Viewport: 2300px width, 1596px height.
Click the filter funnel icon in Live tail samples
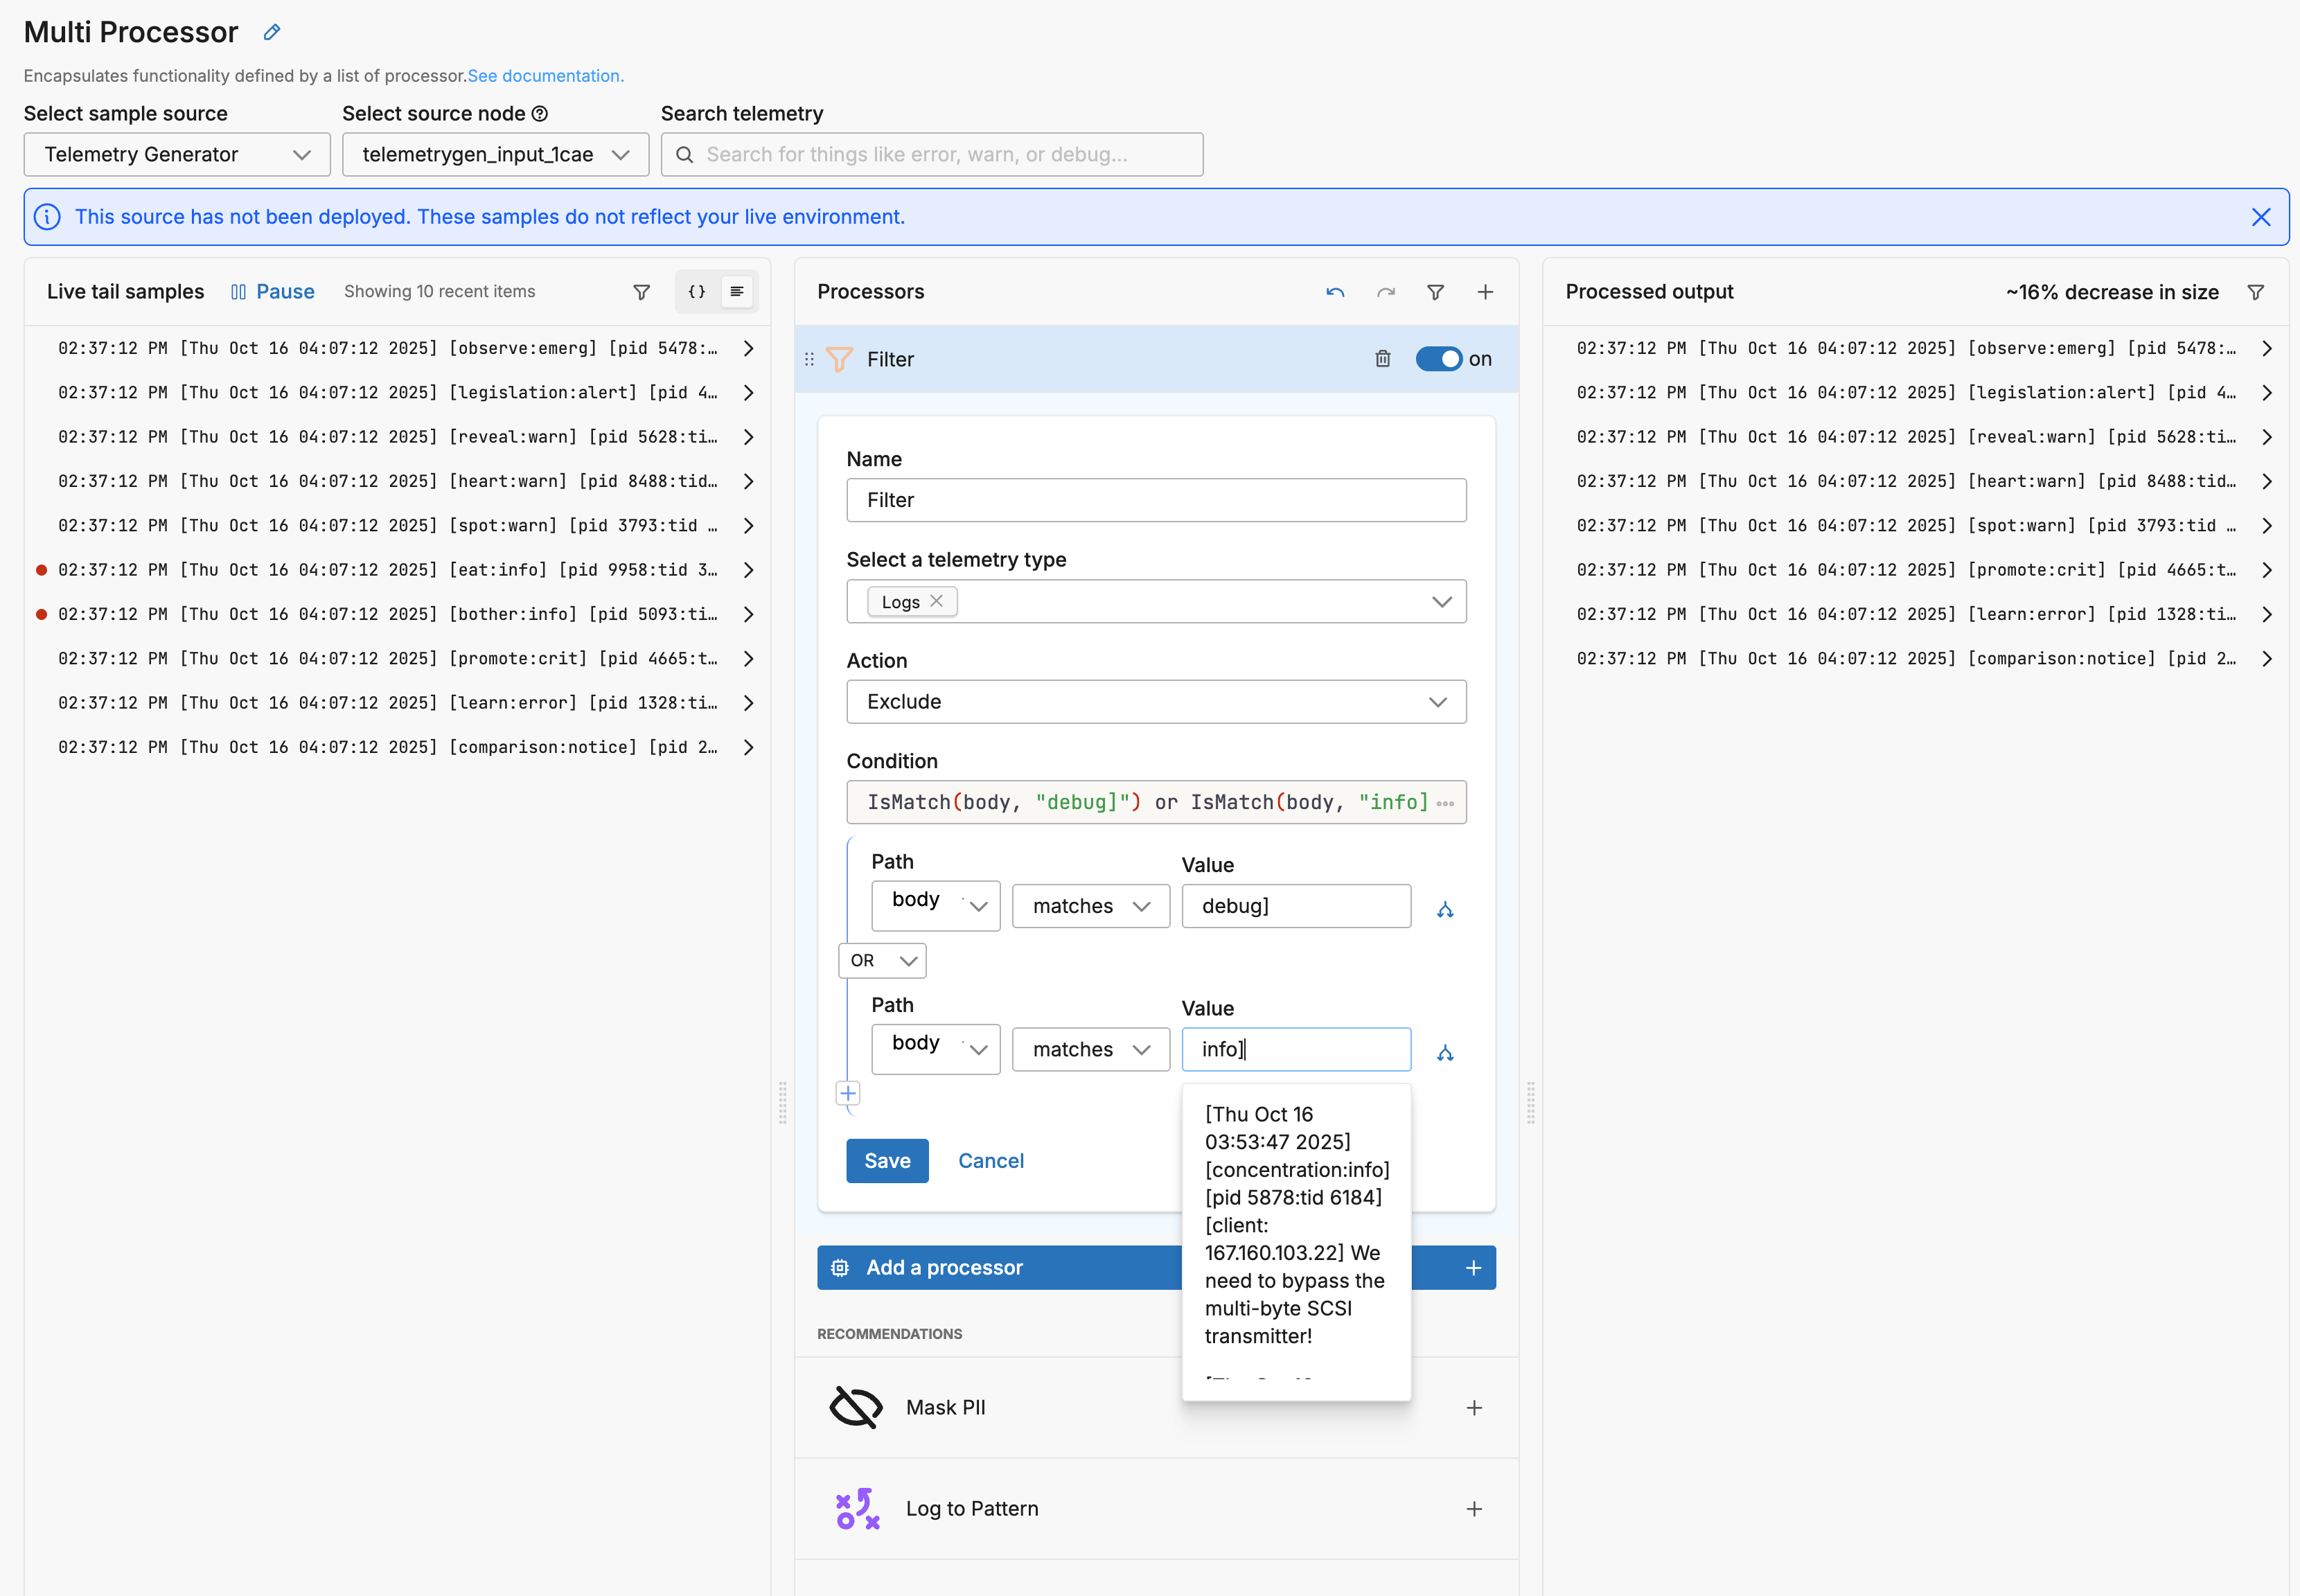click(x=642, y=292)
